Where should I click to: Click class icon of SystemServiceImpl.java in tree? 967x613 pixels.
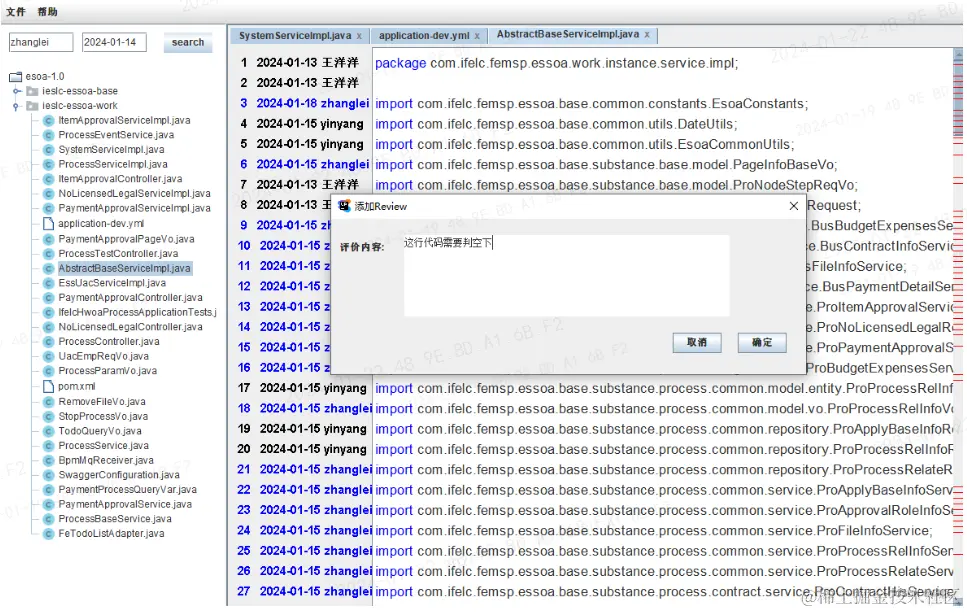pyautogui.click(x=49, y=150)
